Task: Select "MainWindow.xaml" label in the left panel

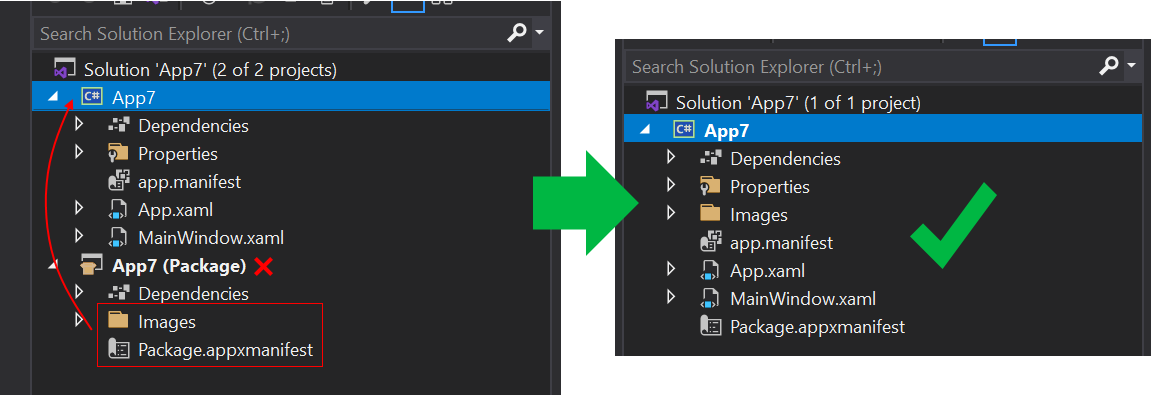Action: 211,238
